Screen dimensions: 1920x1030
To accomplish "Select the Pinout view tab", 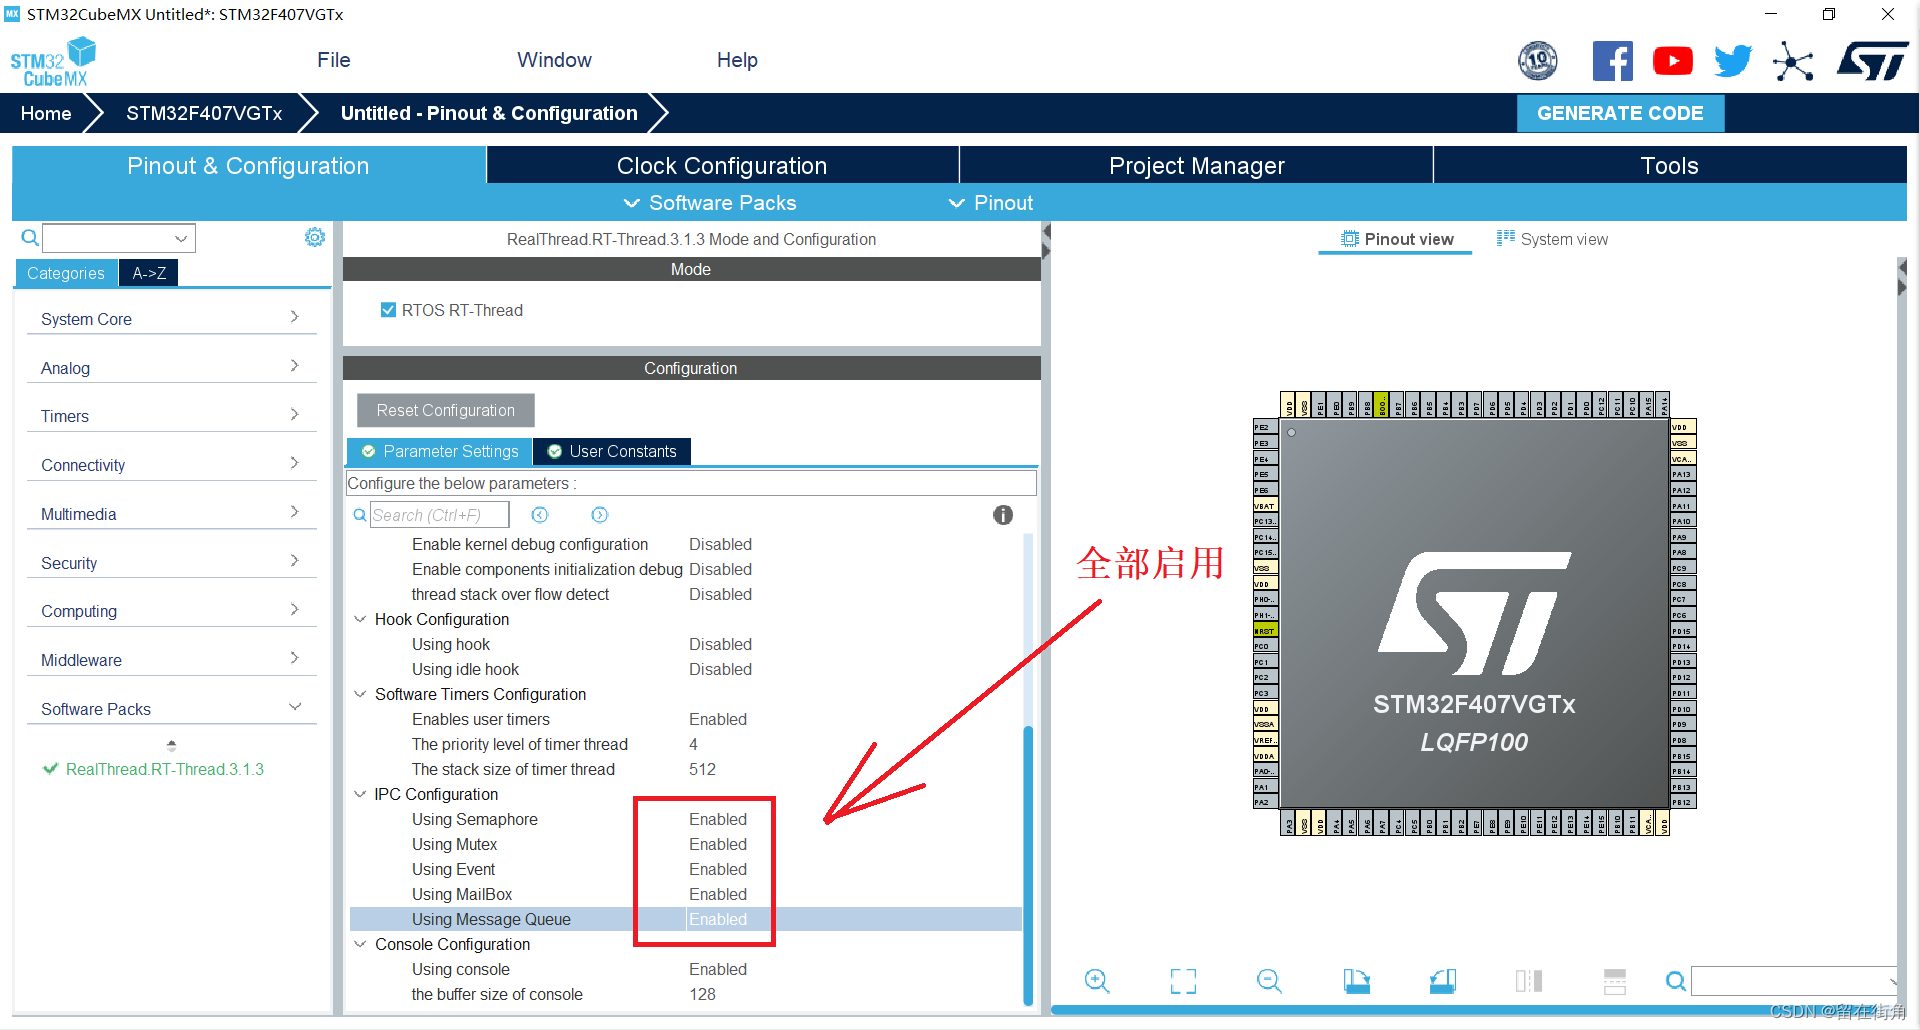I will [1396, 239].
